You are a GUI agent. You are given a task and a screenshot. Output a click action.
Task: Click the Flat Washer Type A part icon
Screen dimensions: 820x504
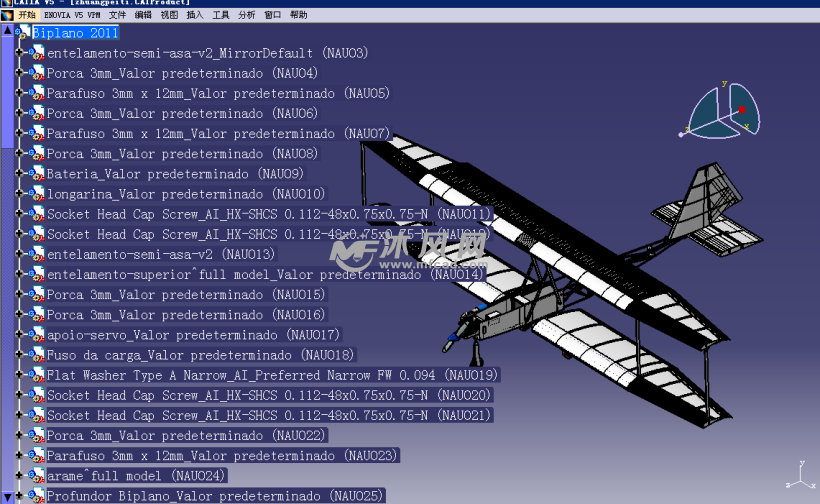click(37, 375)
